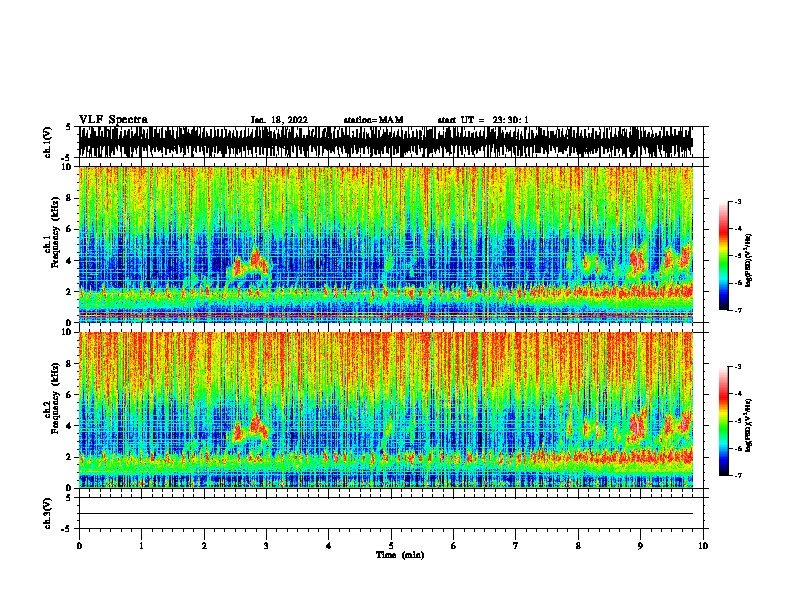Click the ch.1 waveform strip at top
The width and height of the screenshot is (792, 612).
coord(386,142)
